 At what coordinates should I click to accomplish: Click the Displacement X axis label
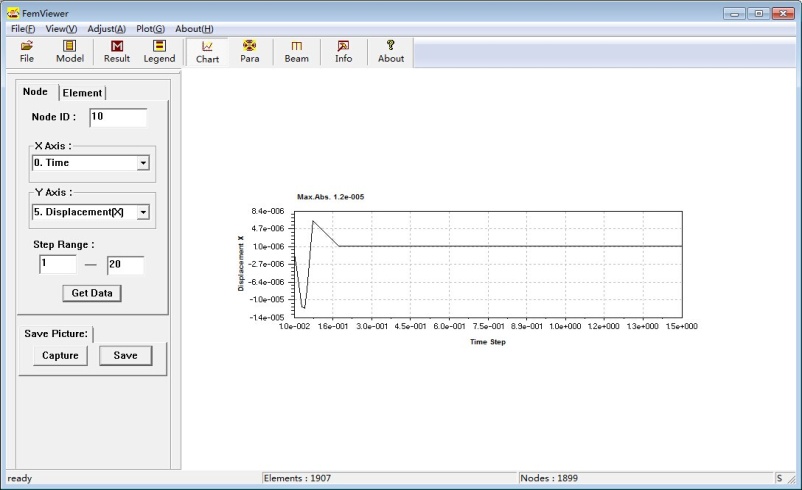(x=241, y=263)
